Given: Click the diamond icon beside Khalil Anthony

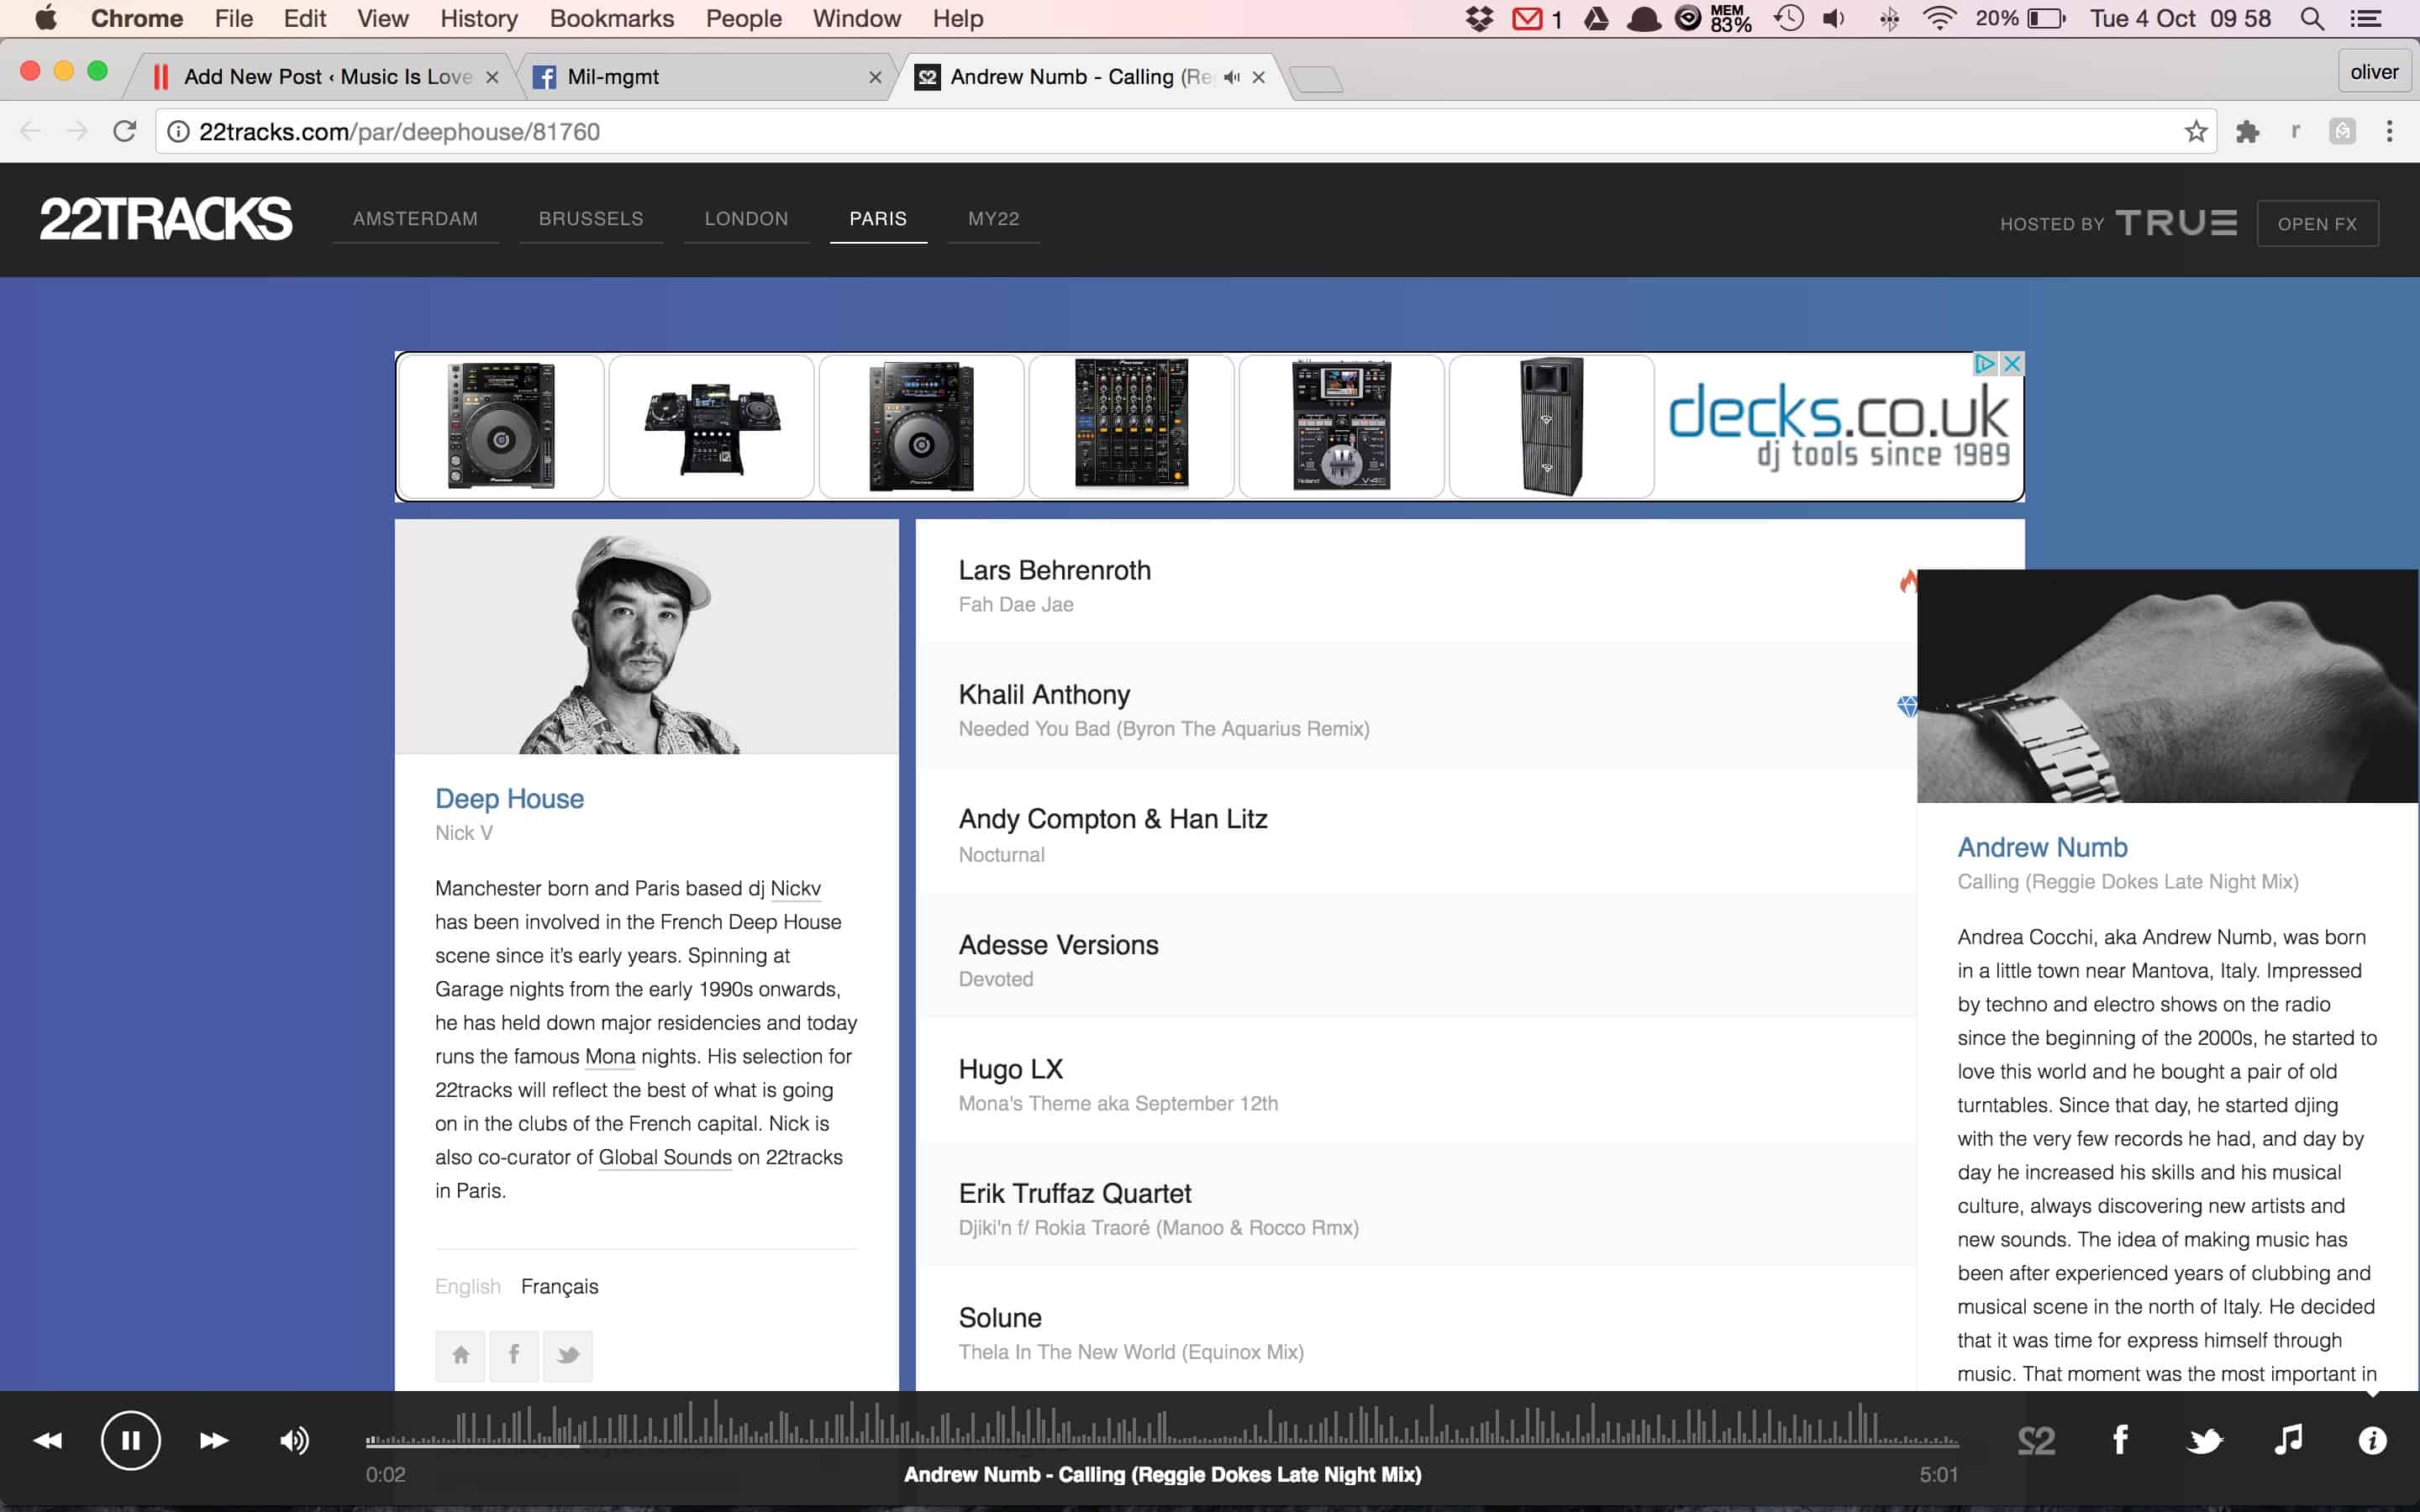Looking at the screenshot, I should [1907, 706].
